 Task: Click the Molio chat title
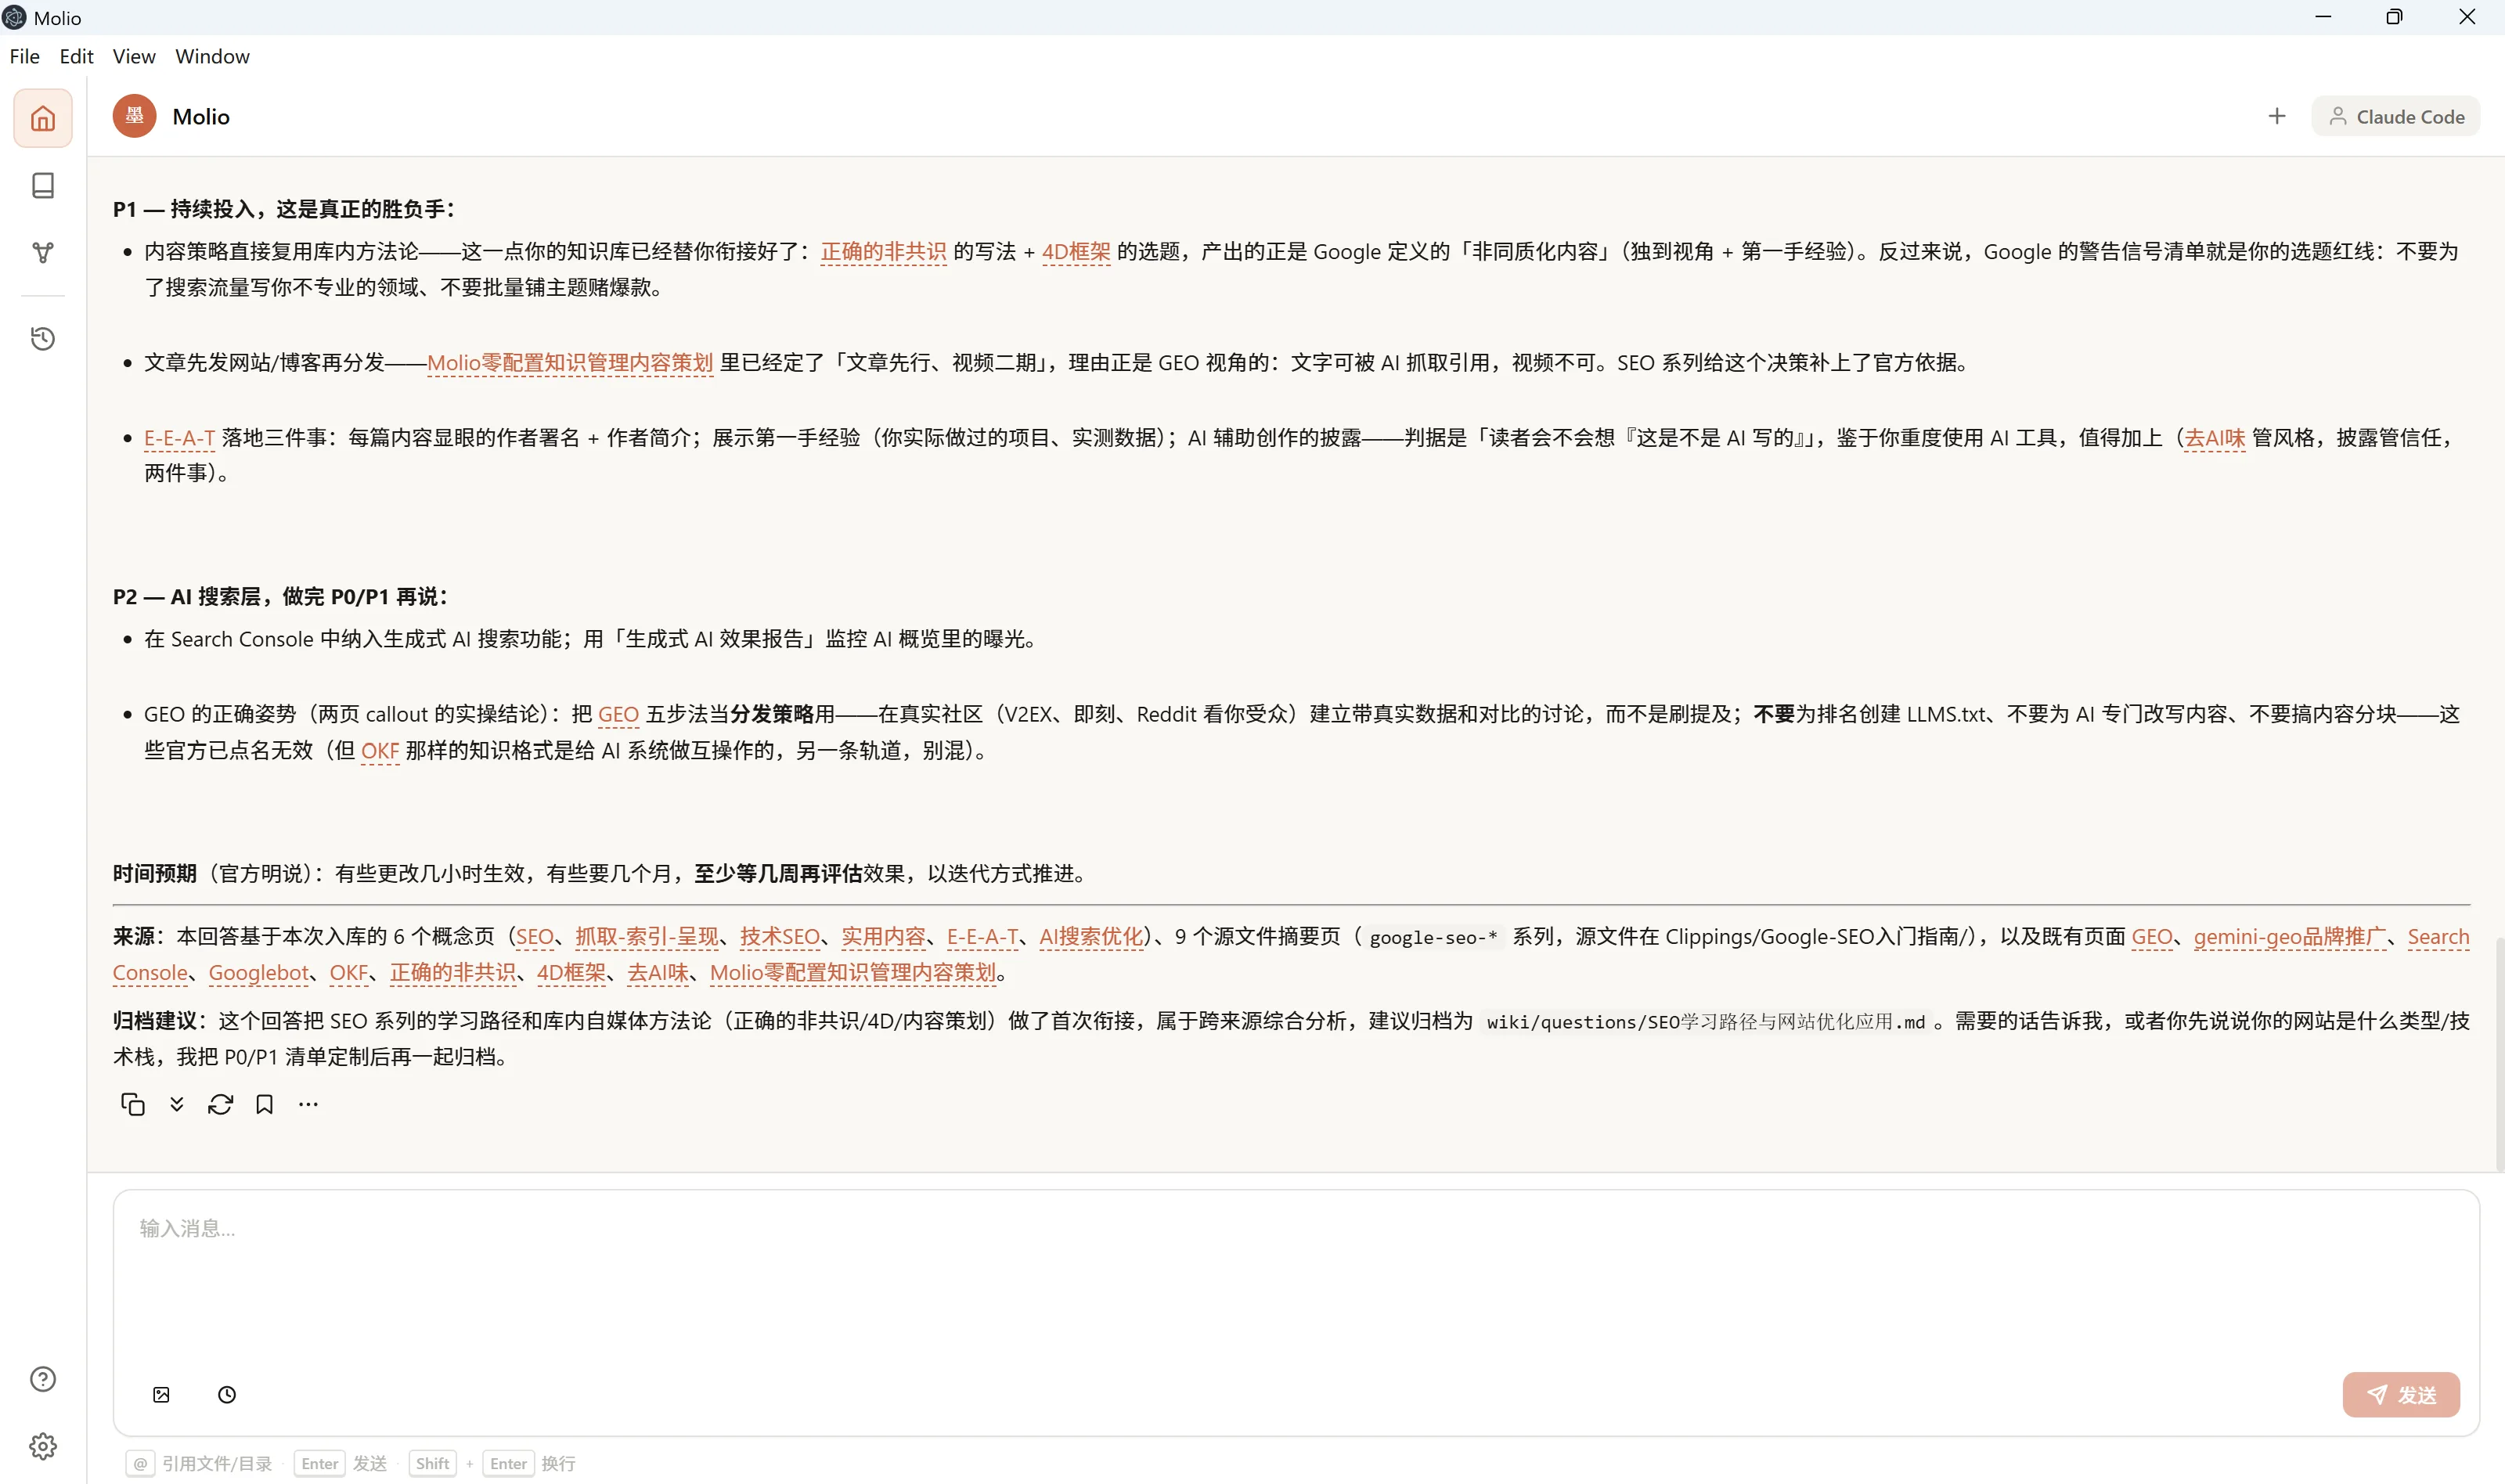tap(201, 116)
